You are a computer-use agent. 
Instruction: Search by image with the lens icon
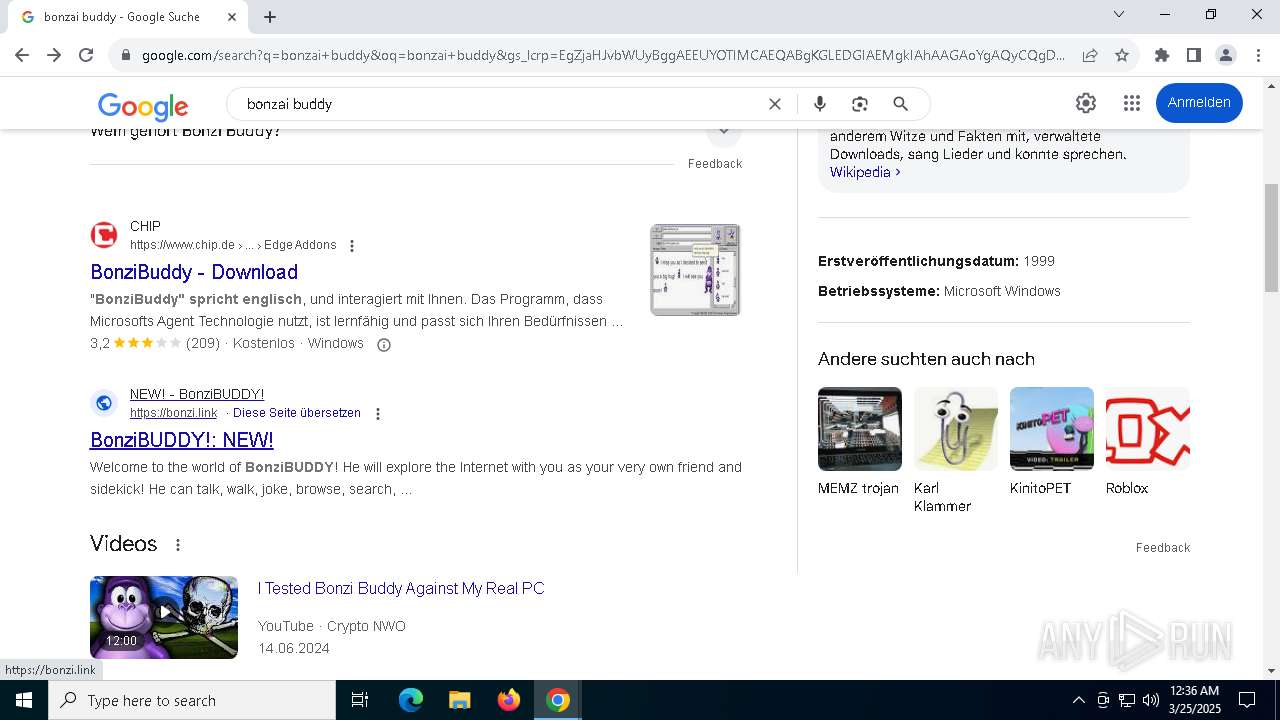coord(860,104)
